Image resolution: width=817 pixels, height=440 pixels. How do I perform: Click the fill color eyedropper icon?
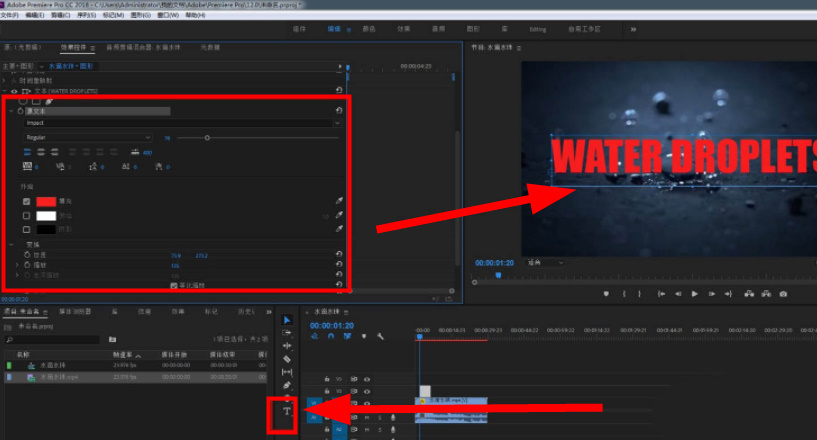click(x=338, y=201)
